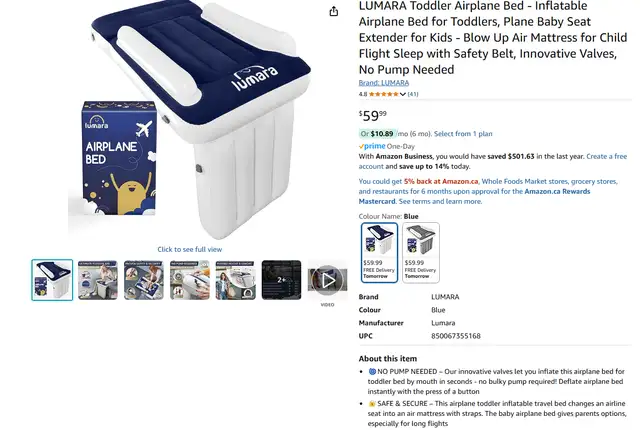The width and height of the screenshot is (640, 430).
Task: Click the prime logo icon
Action: [372, 146]
